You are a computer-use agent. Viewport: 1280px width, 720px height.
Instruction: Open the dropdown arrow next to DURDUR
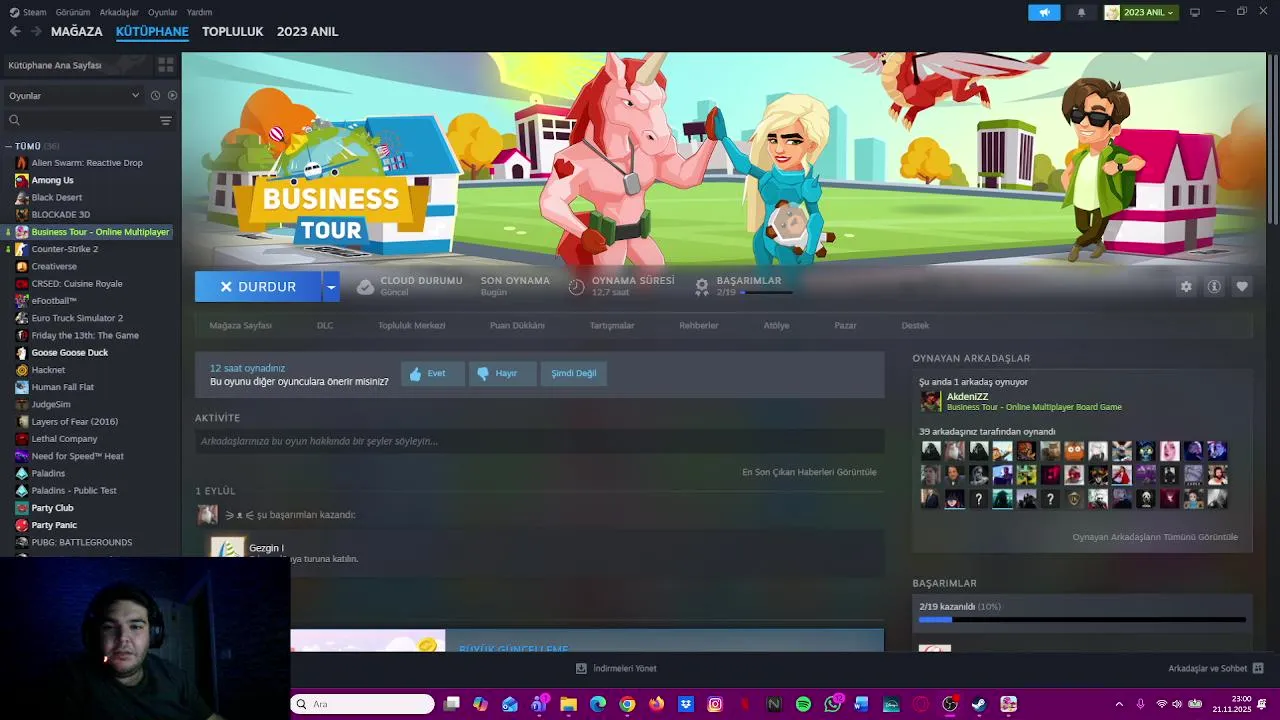click(331, 287)
